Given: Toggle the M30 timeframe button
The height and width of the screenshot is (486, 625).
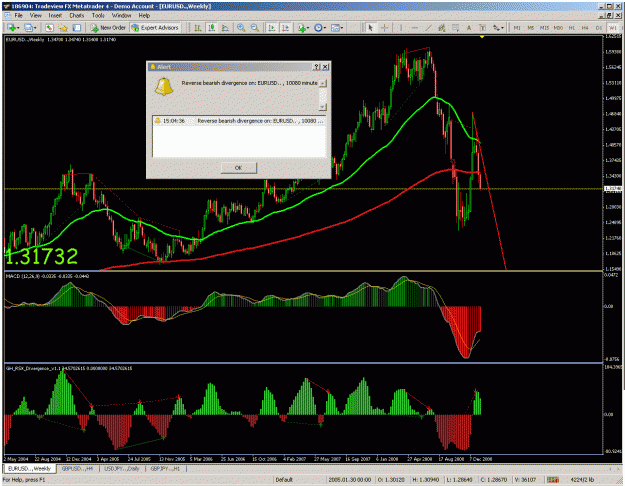Looking at the screenshot, I should (x=558, y=28).
